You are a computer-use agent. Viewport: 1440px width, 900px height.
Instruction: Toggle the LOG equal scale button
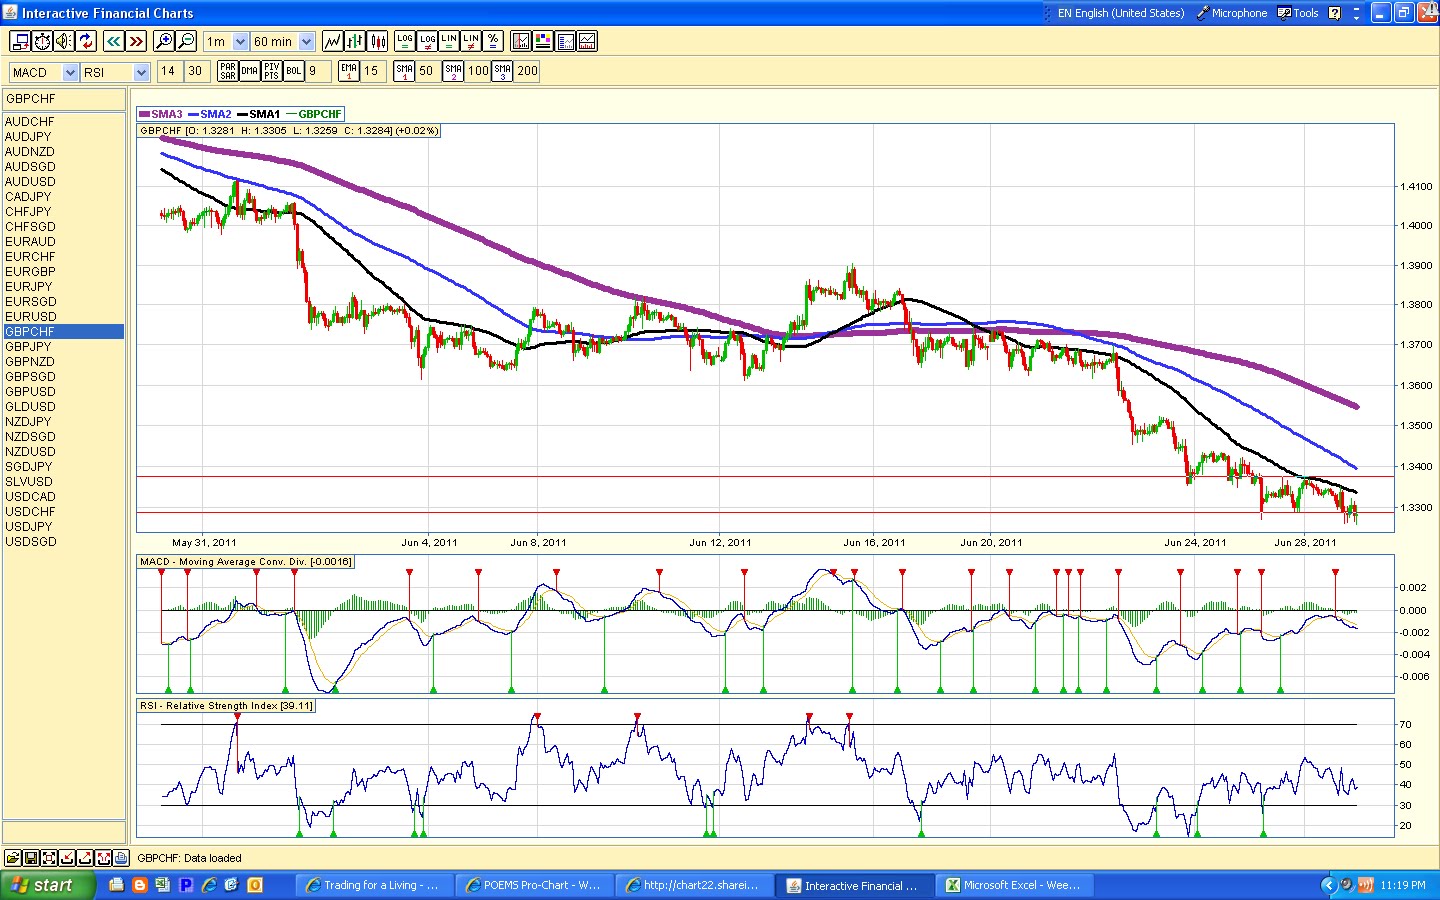point(405,41)
